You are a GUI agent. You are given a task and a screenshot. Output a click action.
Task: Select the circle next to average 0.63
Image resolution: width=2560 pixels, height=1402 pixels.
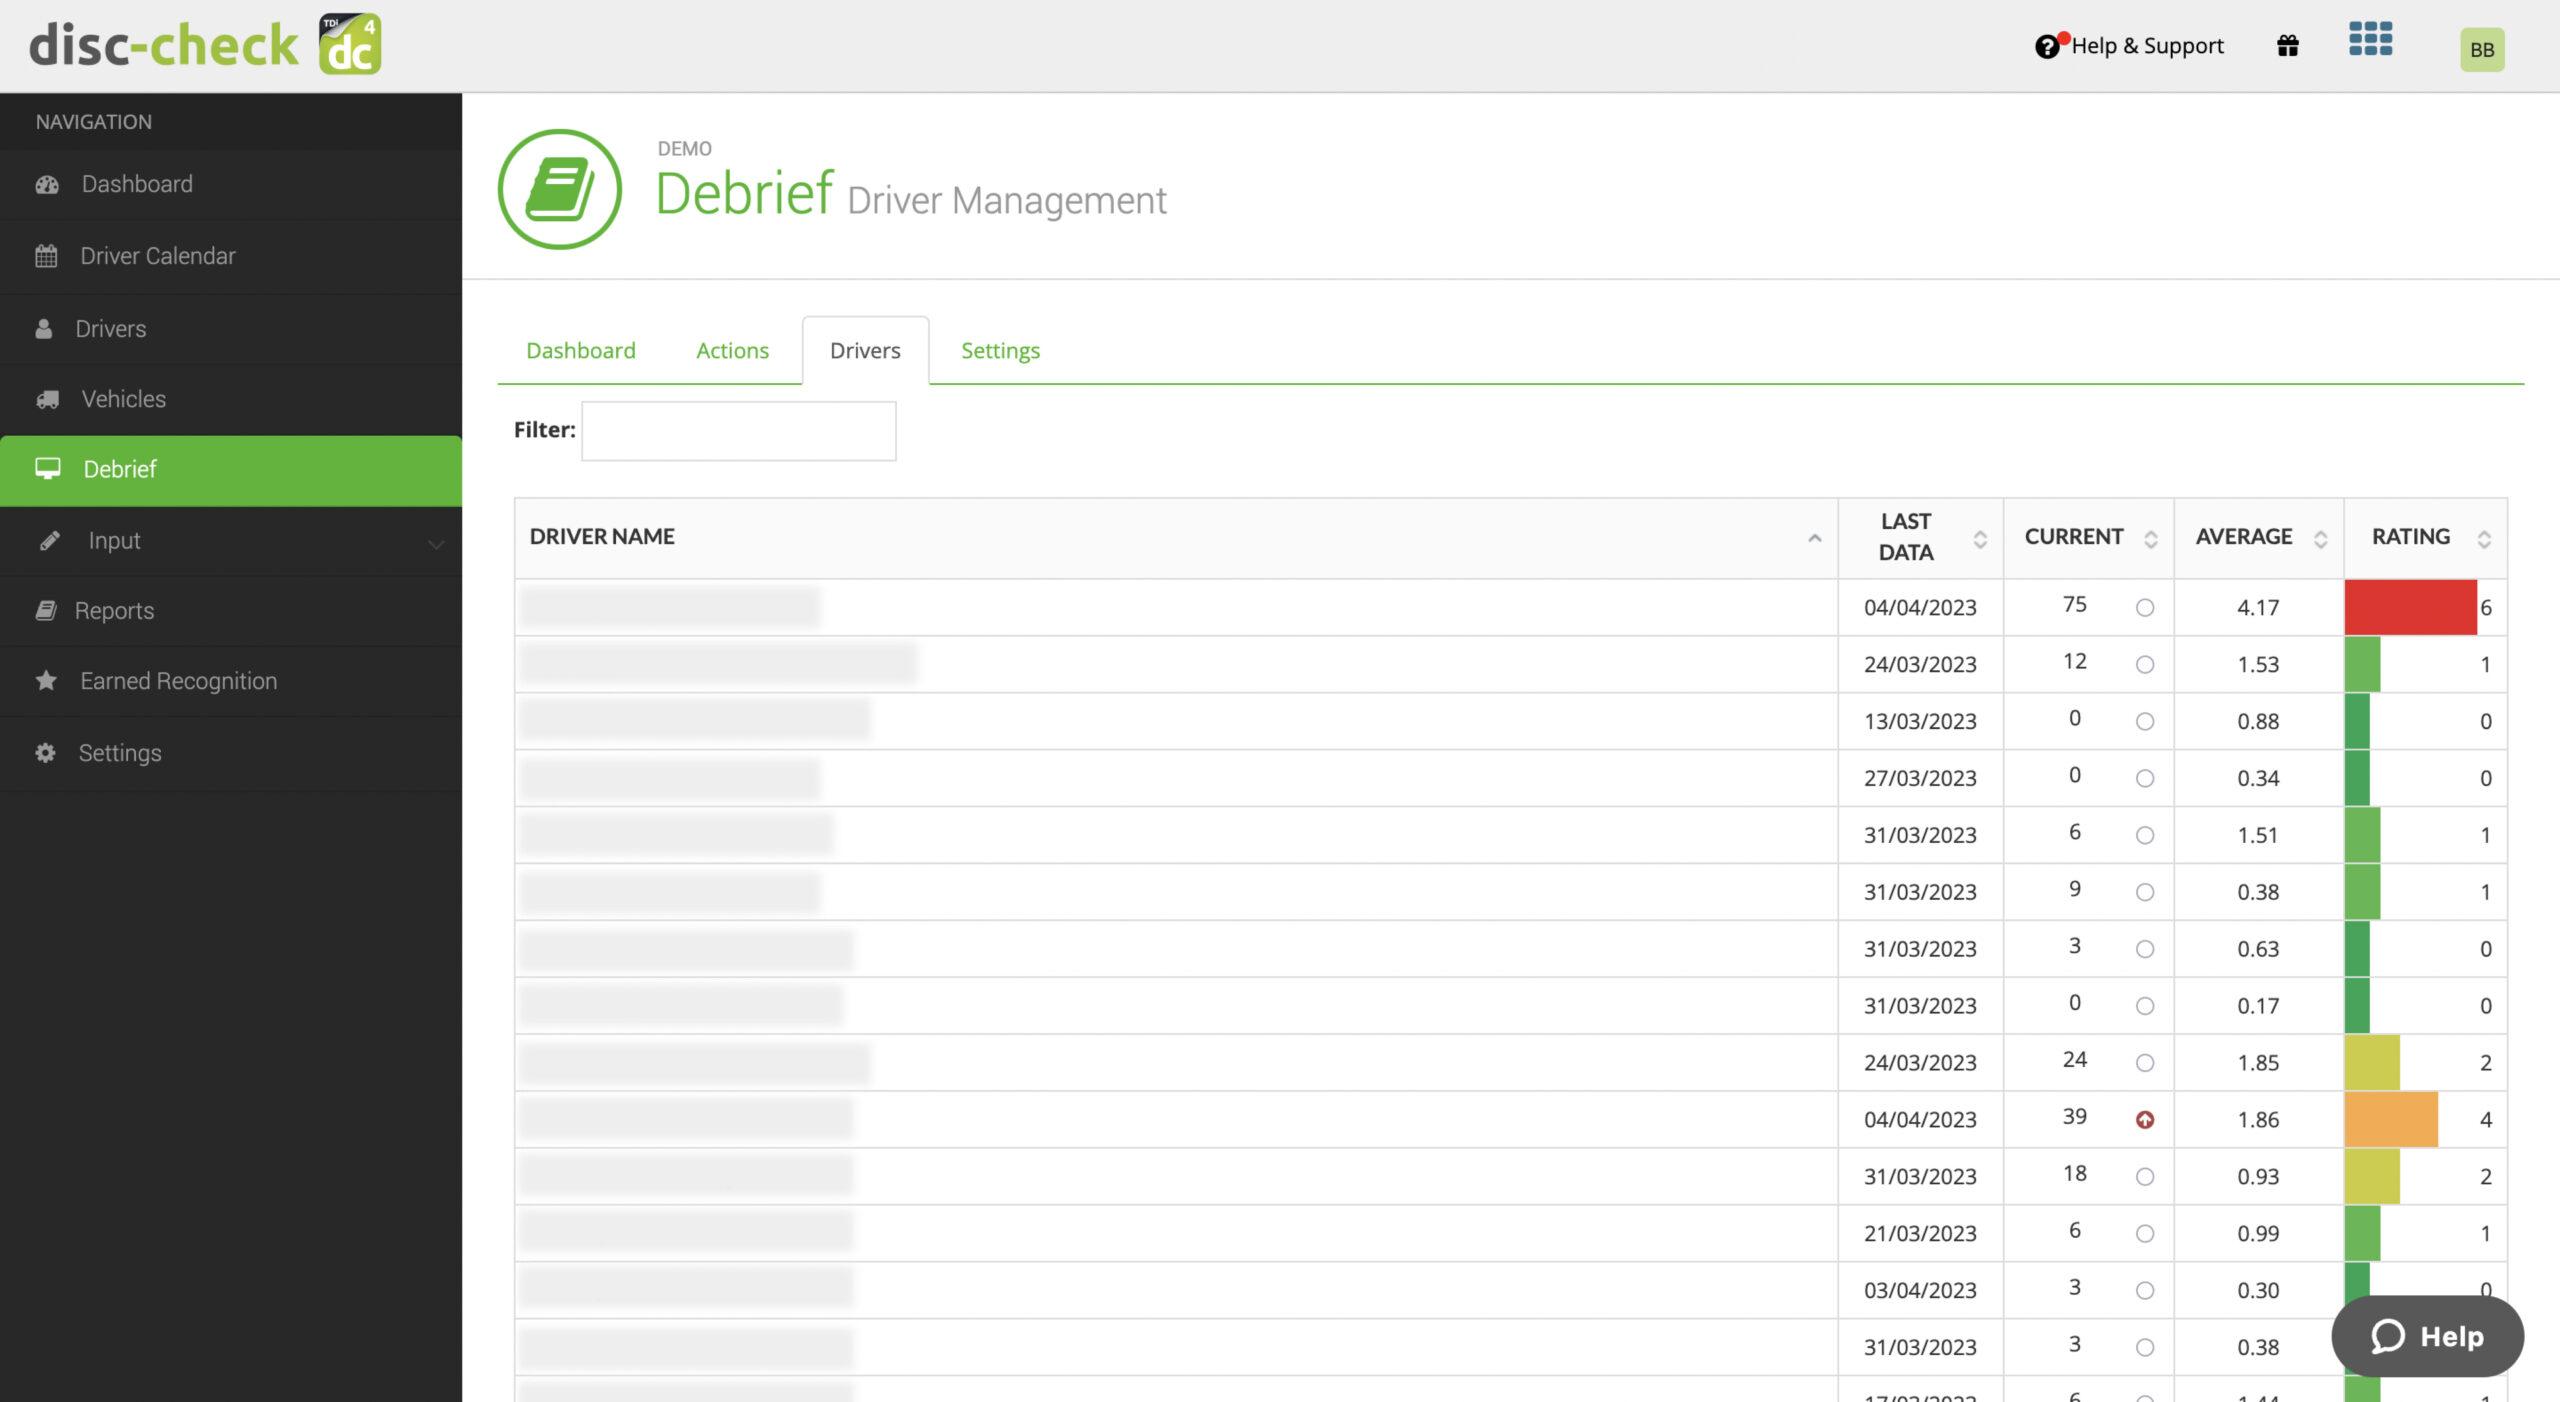[x=2145, y=950]
